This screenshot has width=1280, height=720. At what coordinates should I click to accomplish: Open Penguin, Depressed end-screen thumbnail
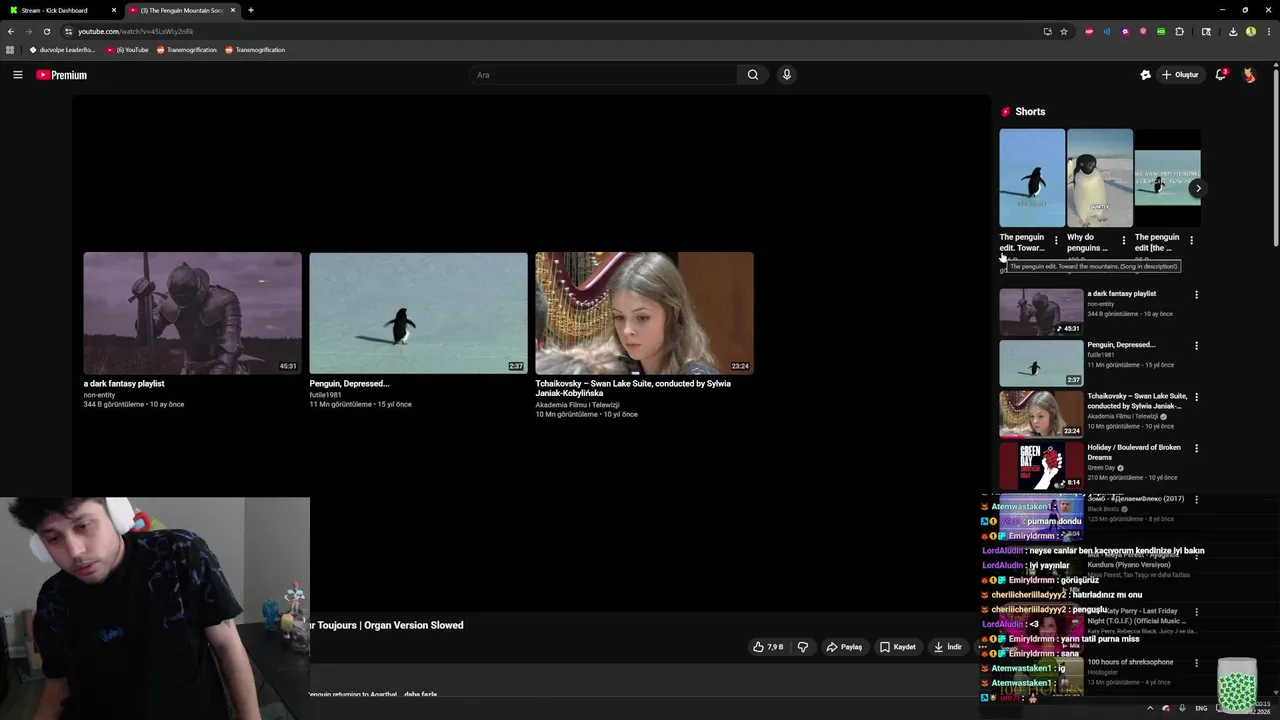[x=418, y=313]
